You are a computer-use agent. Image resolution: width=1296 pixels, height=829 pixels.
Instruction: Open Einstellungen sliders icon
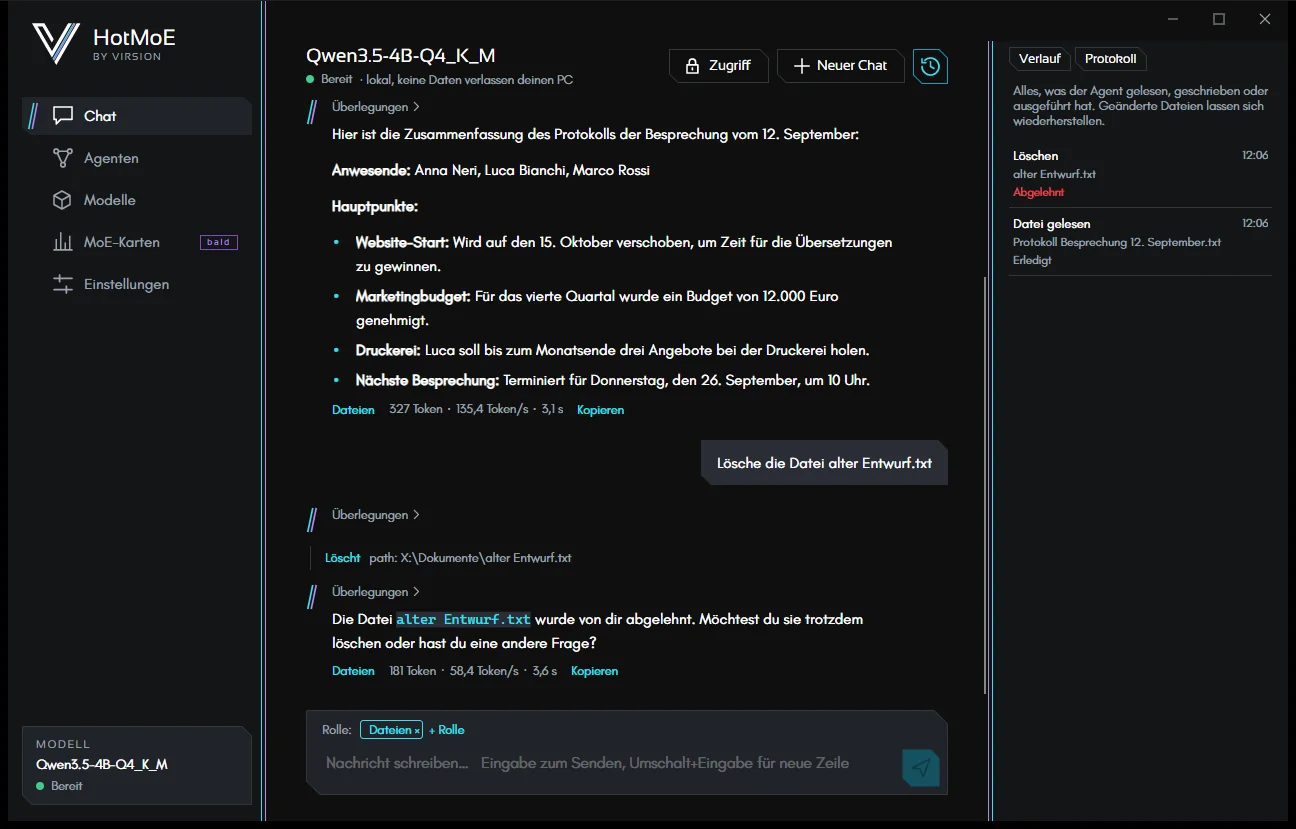coord(63,284)
